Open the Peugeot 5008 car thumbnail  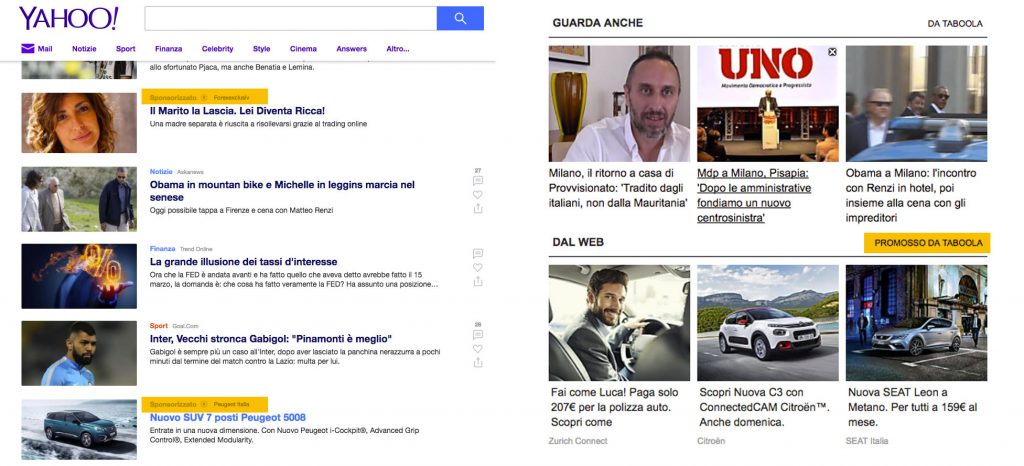[79, 429]
